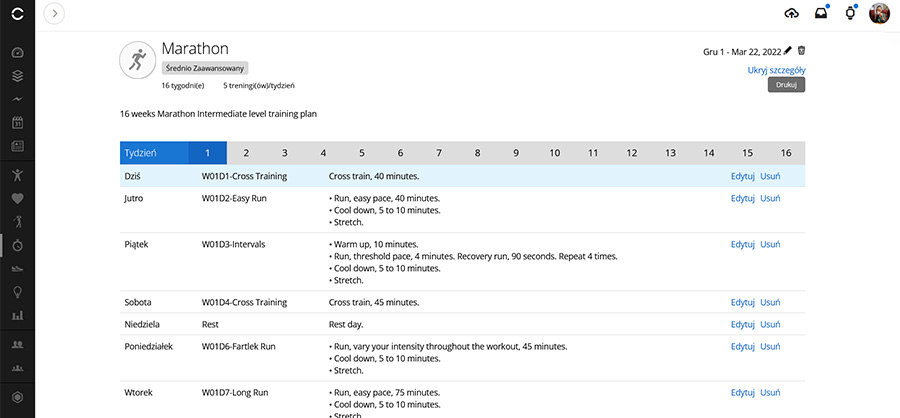Click Edytuj for W01D3-Intervals
Viewport: 900px width, 418px height.
click(742, 244)
